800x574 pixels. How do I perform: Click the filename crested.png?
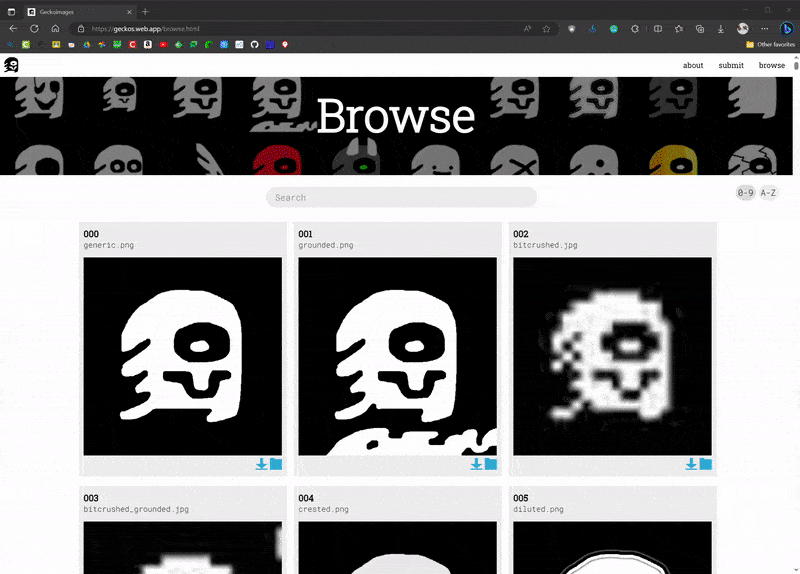pos(323,509)
